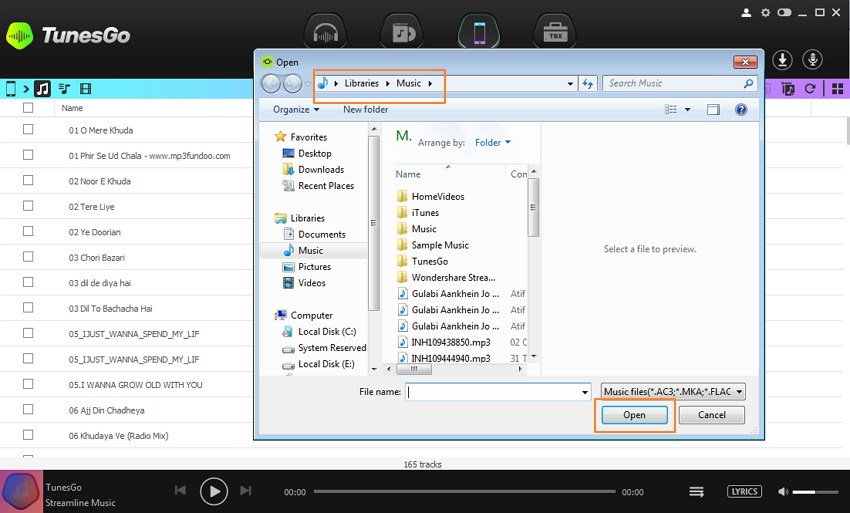Image resolution: width=850 pixels, height=513 pixels.
Task: Adjust the volume slider
Action: pos(815,492)
